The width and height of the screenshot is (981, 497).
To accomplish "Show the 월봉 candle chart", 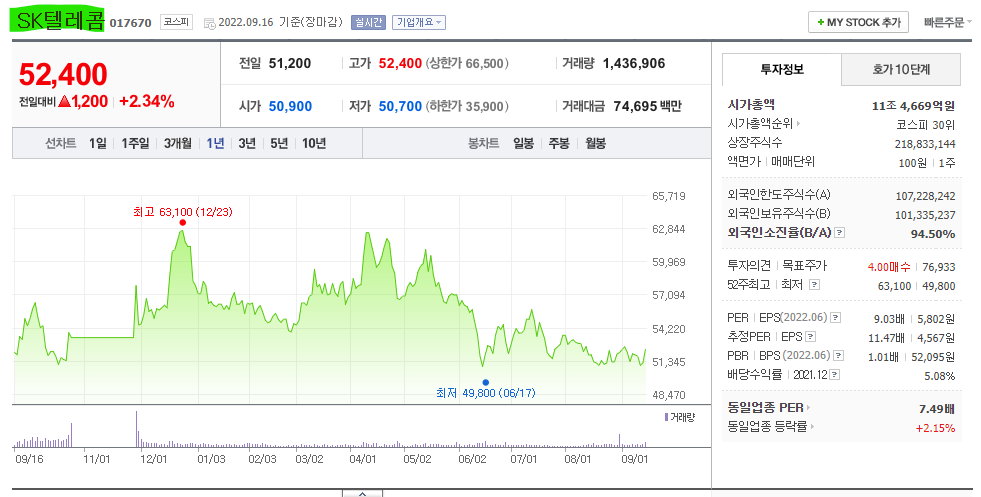I will [596, 143].
